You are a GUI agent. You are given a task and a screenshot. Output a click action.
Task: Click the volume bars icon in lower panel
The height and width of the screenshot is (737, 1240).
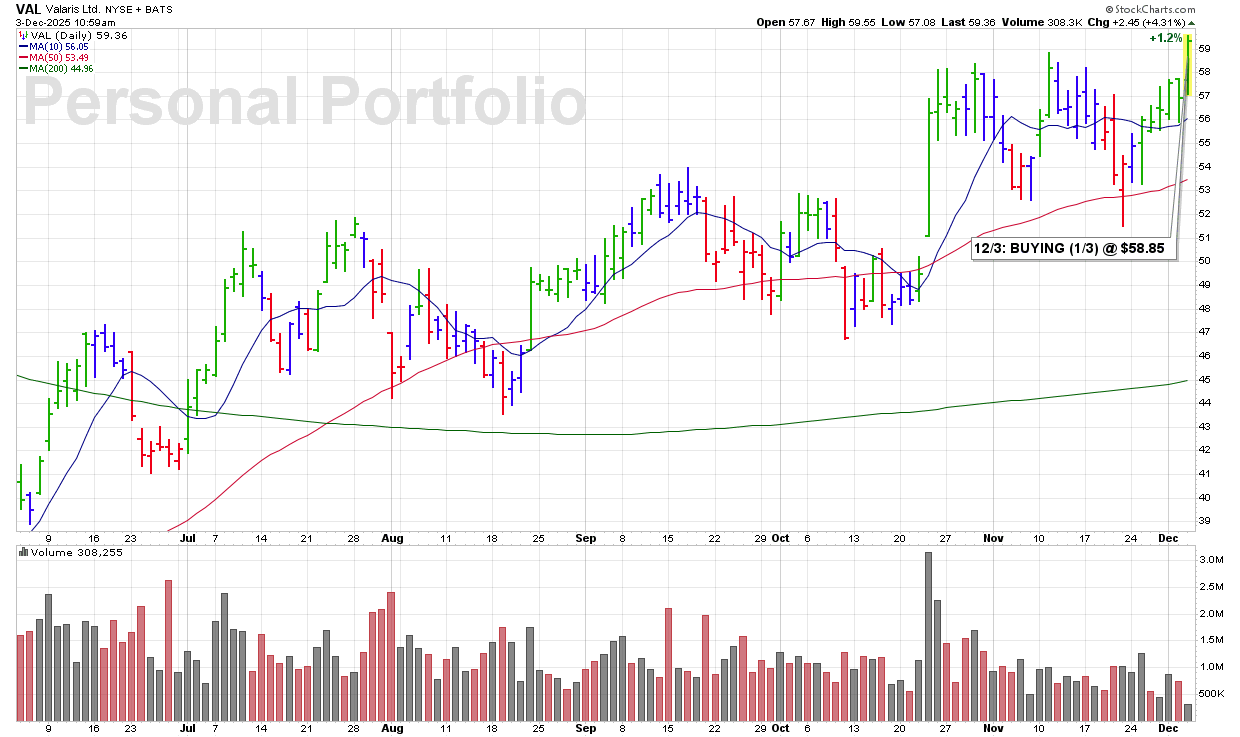[x=23, y=552]
